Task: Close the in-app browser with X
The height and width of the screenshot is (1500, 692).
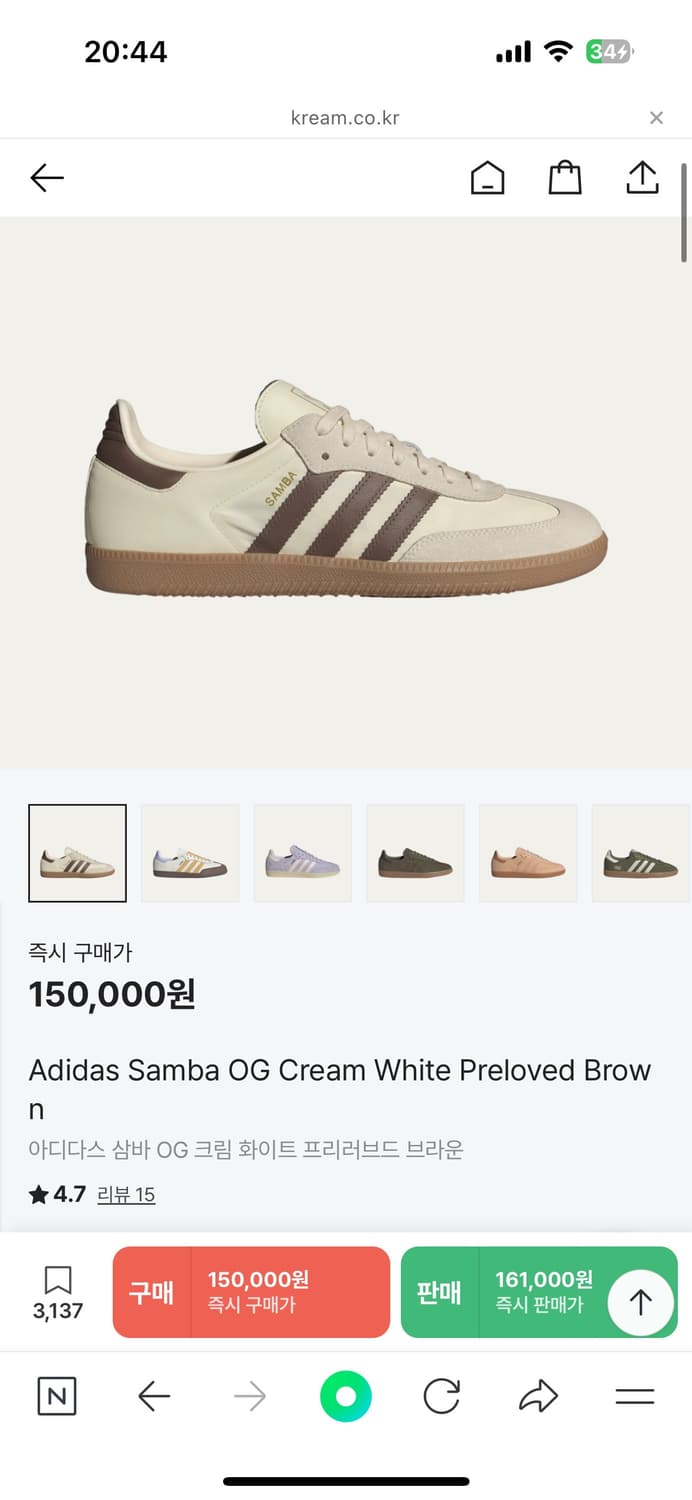Action: [656, 118]
